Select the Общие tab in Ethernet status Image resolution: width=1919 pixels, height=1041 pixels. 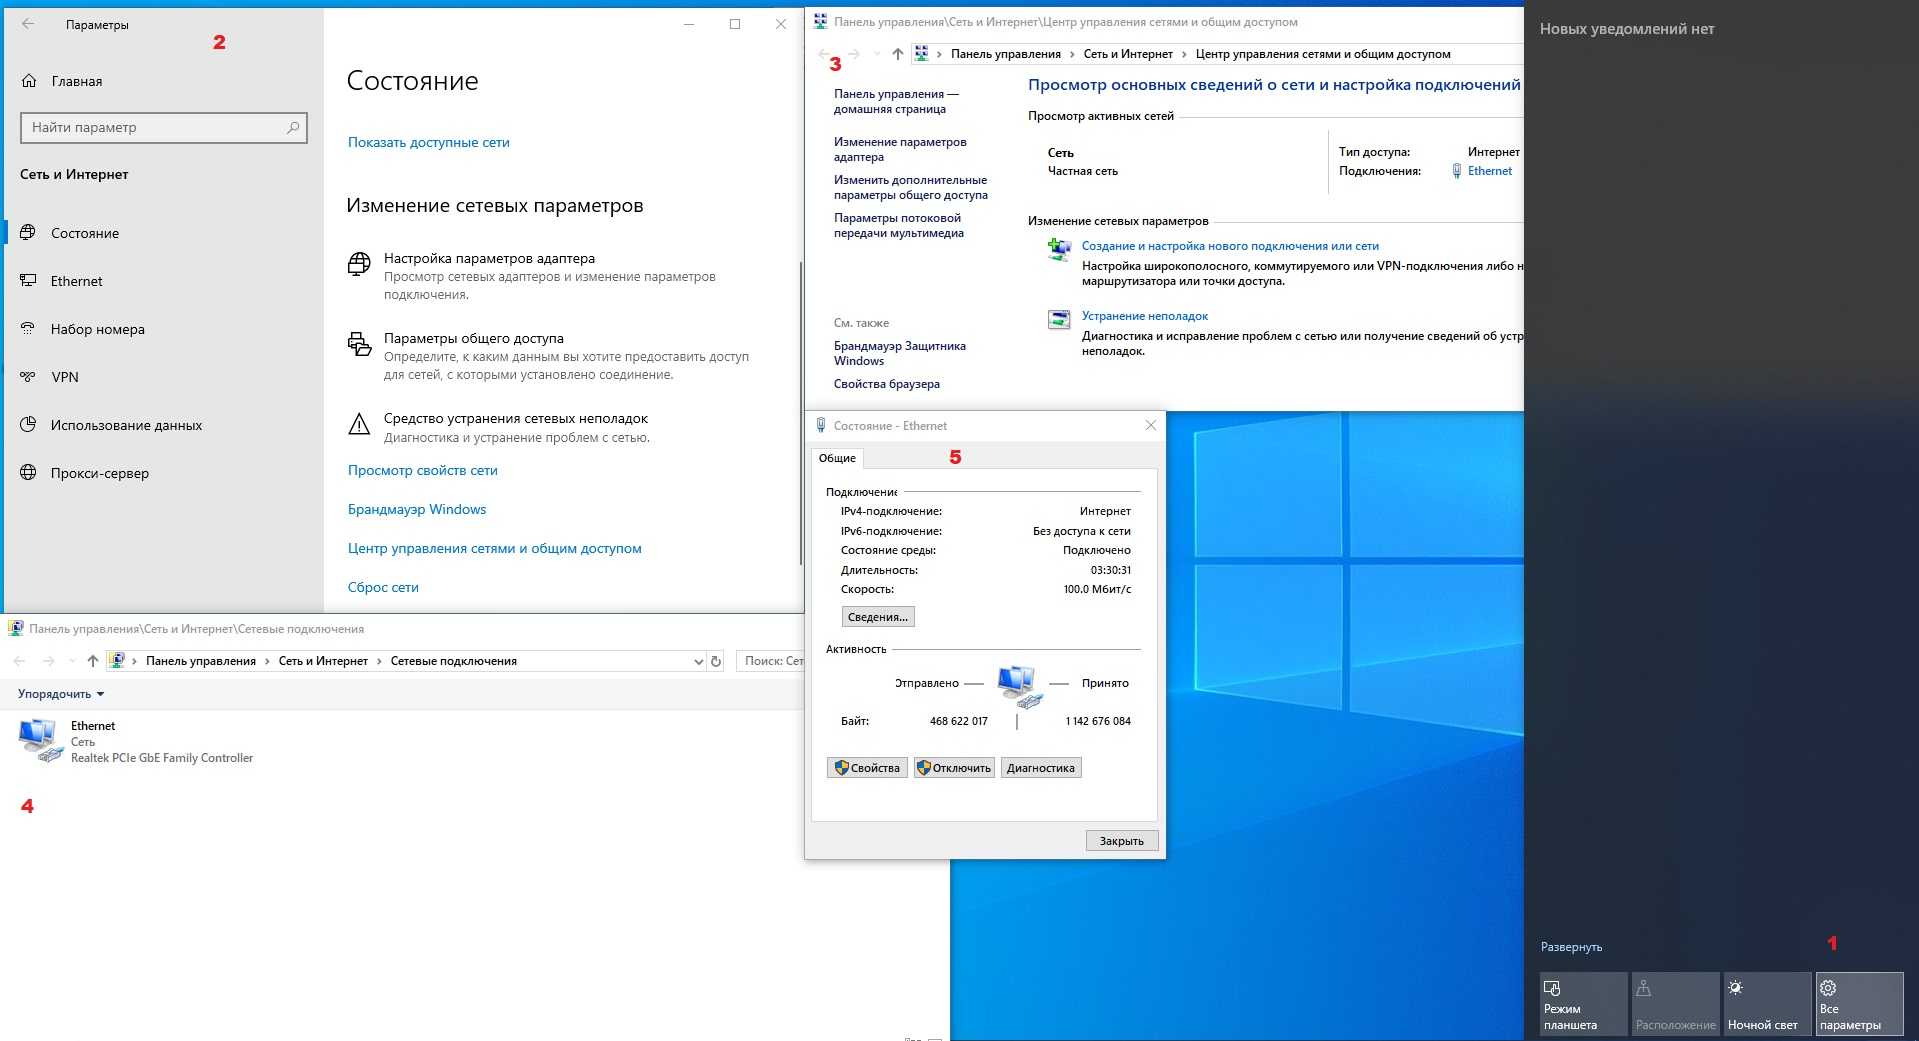(837, 458)
